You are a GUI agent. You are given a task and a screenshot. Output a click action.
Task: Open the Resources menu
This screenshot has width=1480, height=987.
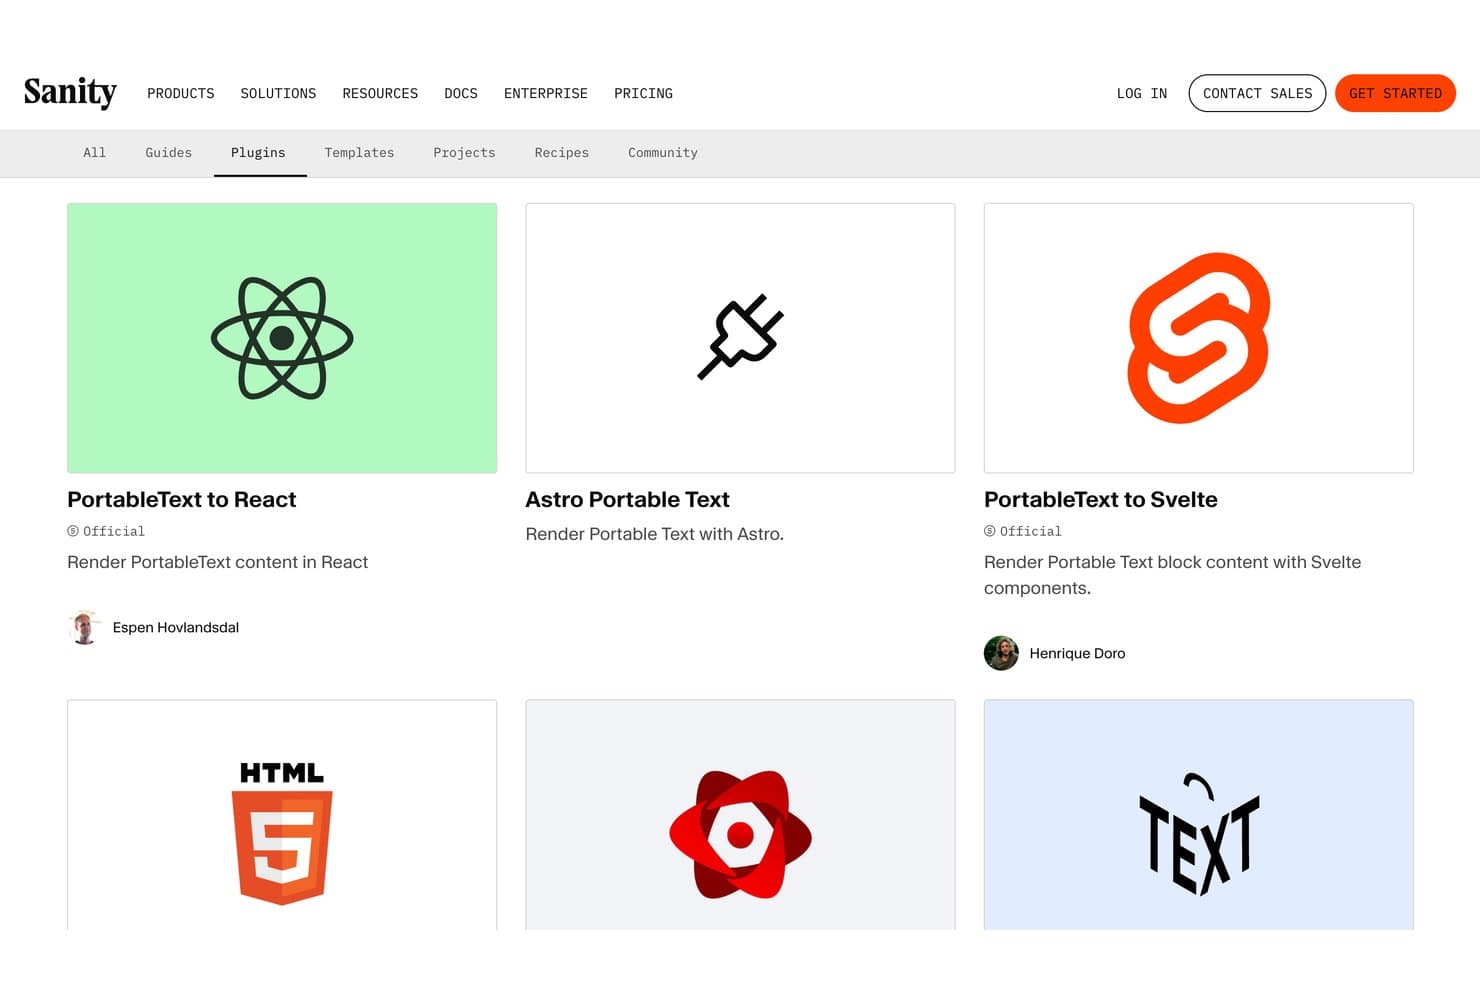point(380,93)
